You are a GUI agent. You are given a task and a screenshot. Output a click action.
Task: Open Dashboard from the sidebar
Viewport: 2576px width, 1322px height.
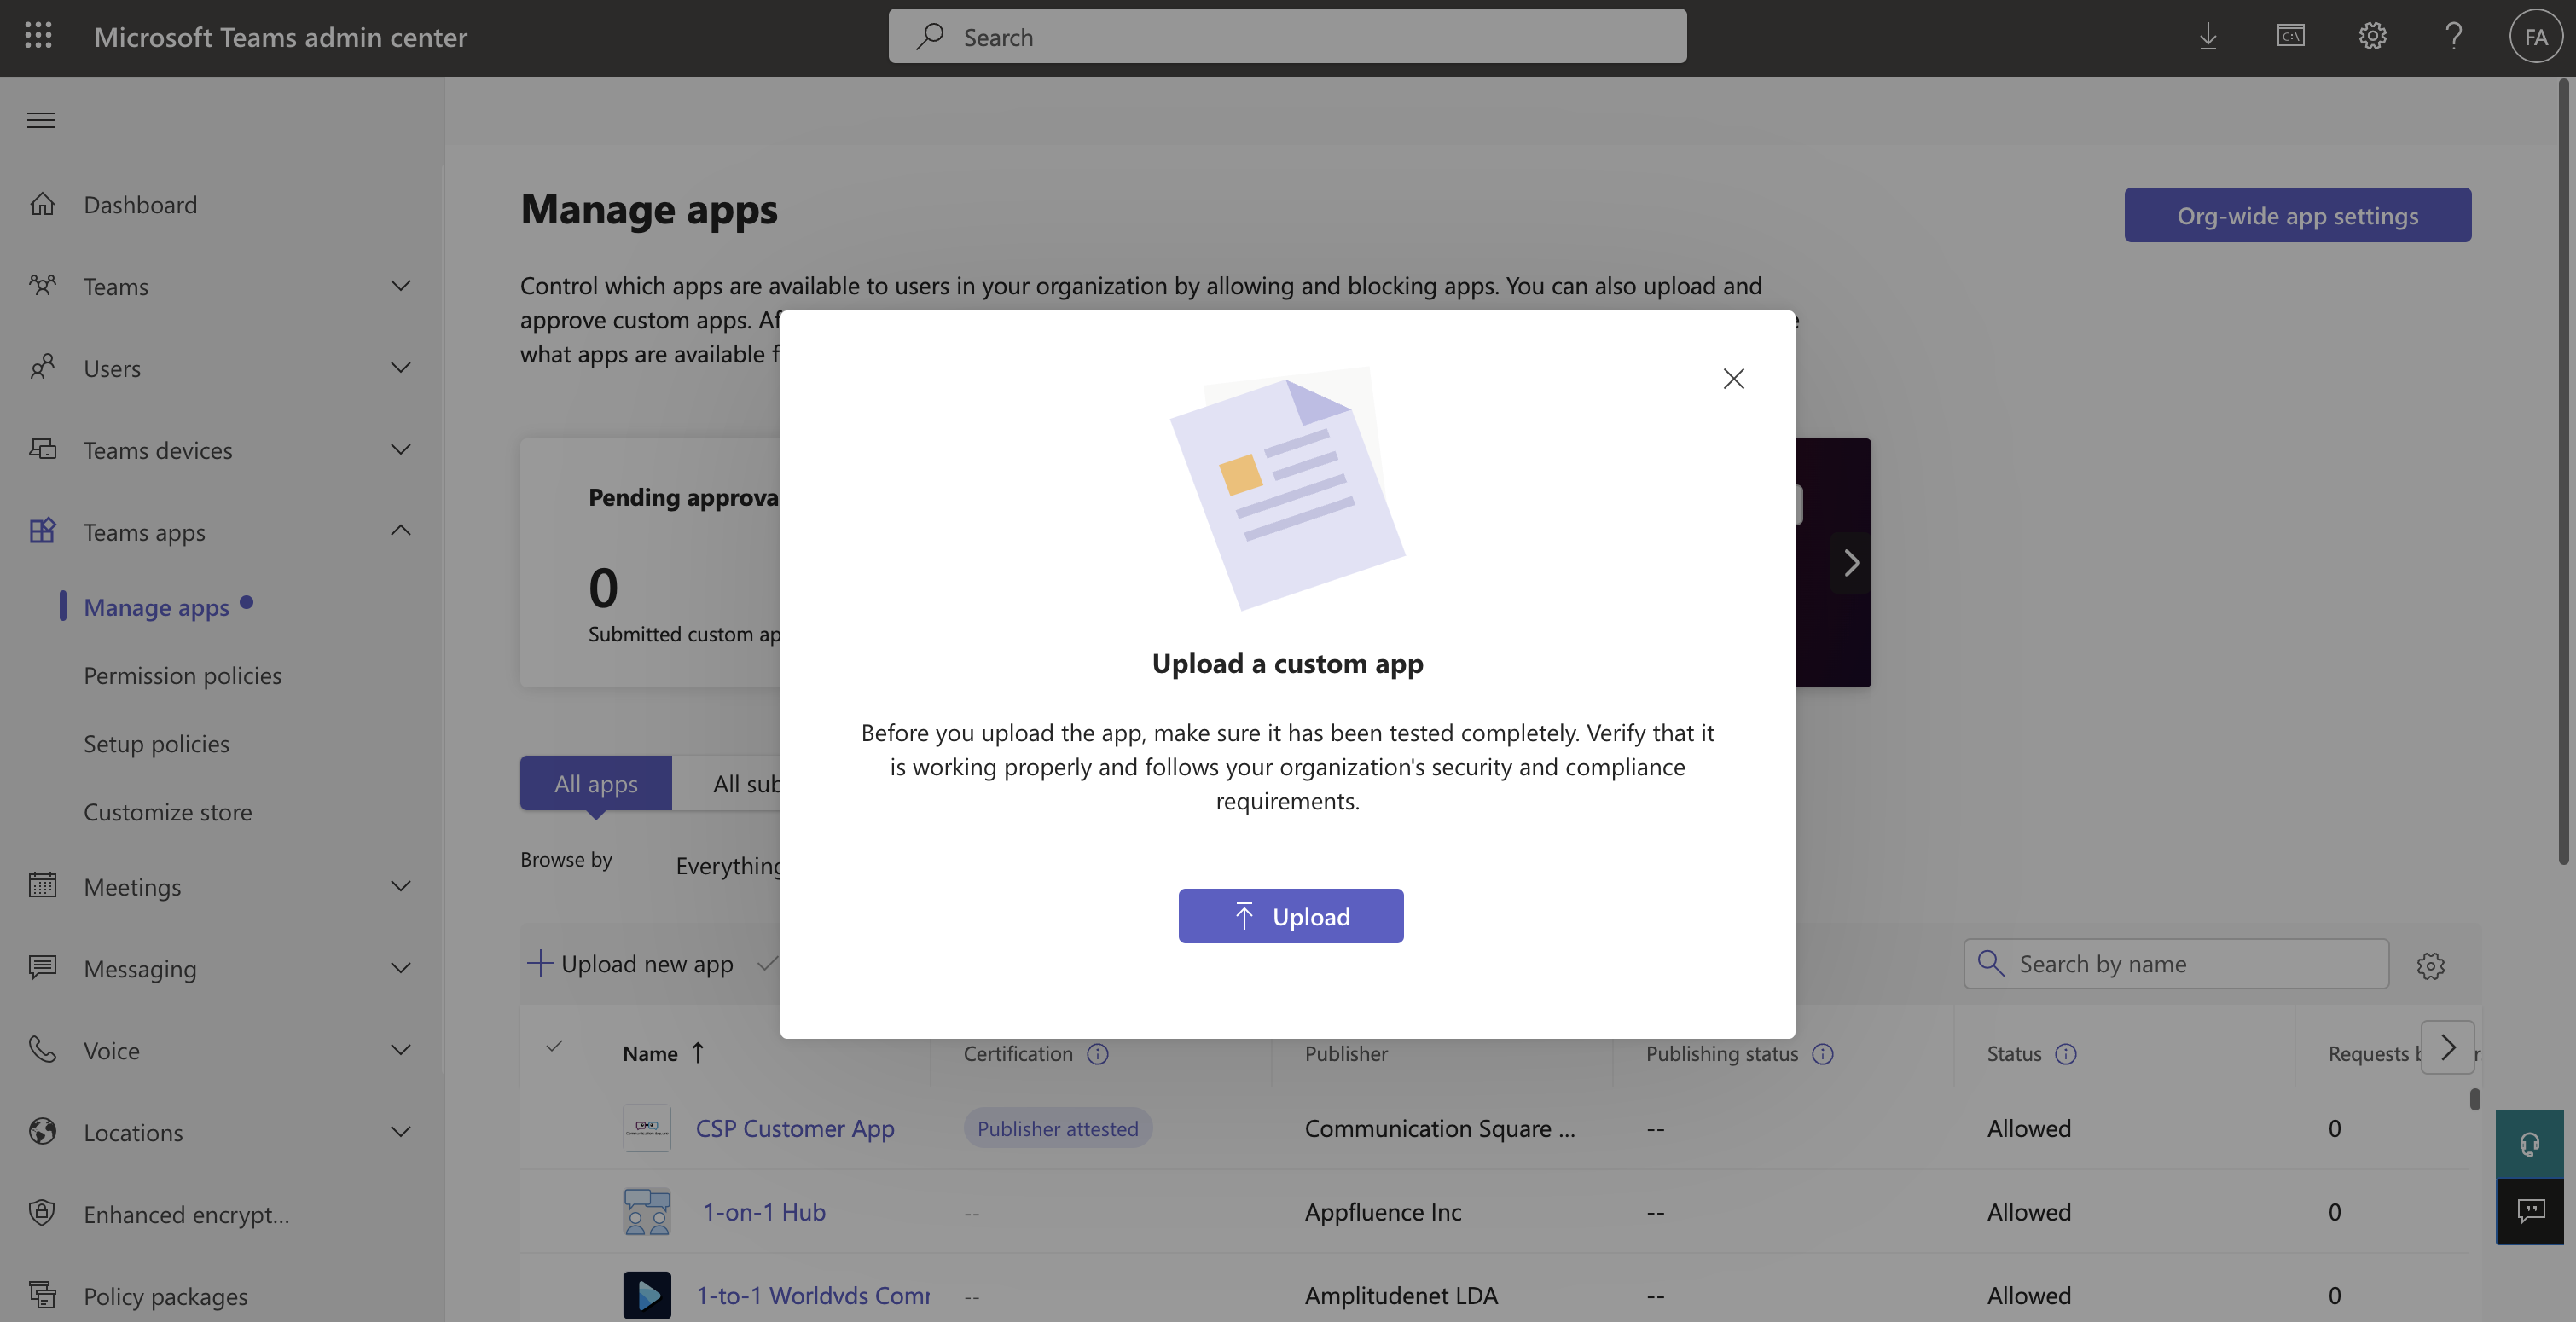point(140,204)
